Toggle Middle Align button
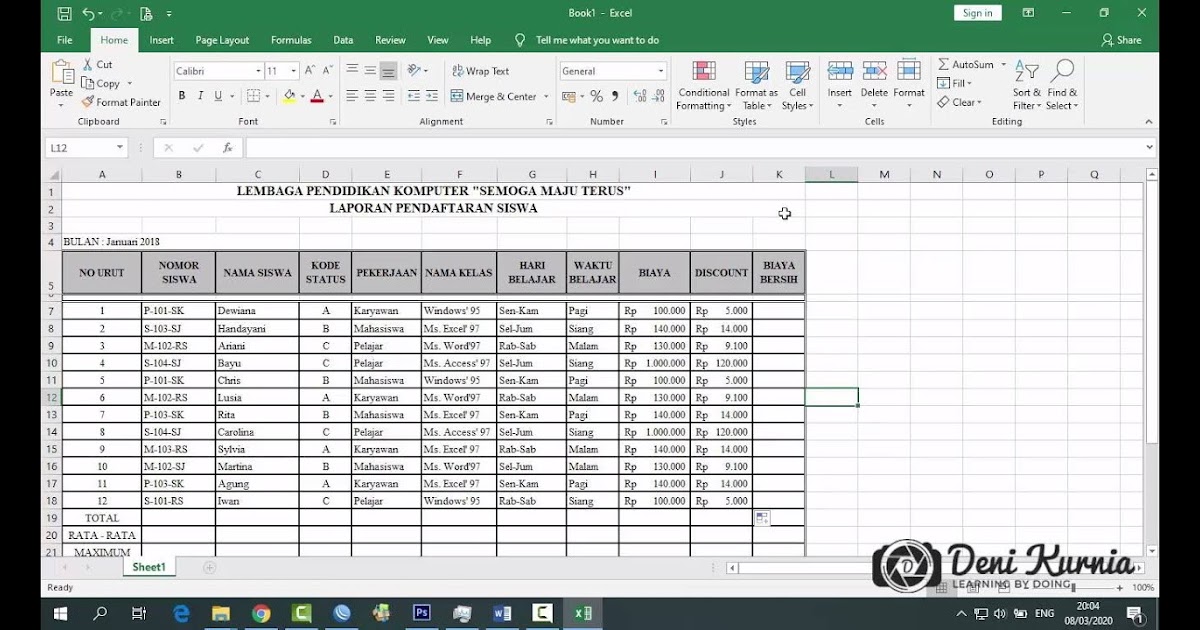 coord(370,71)
